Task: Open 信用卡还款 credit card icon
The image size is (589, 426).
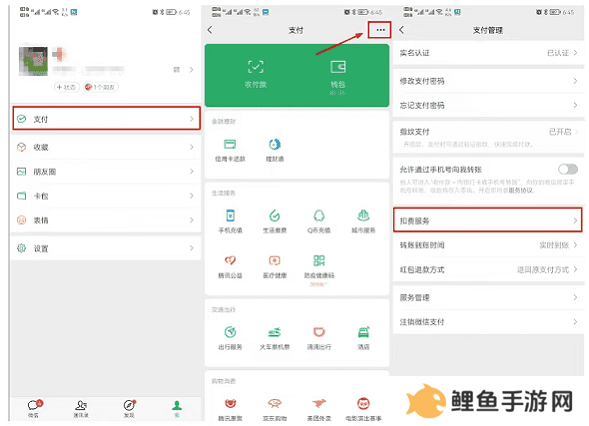Action: [x=230, y=144]
